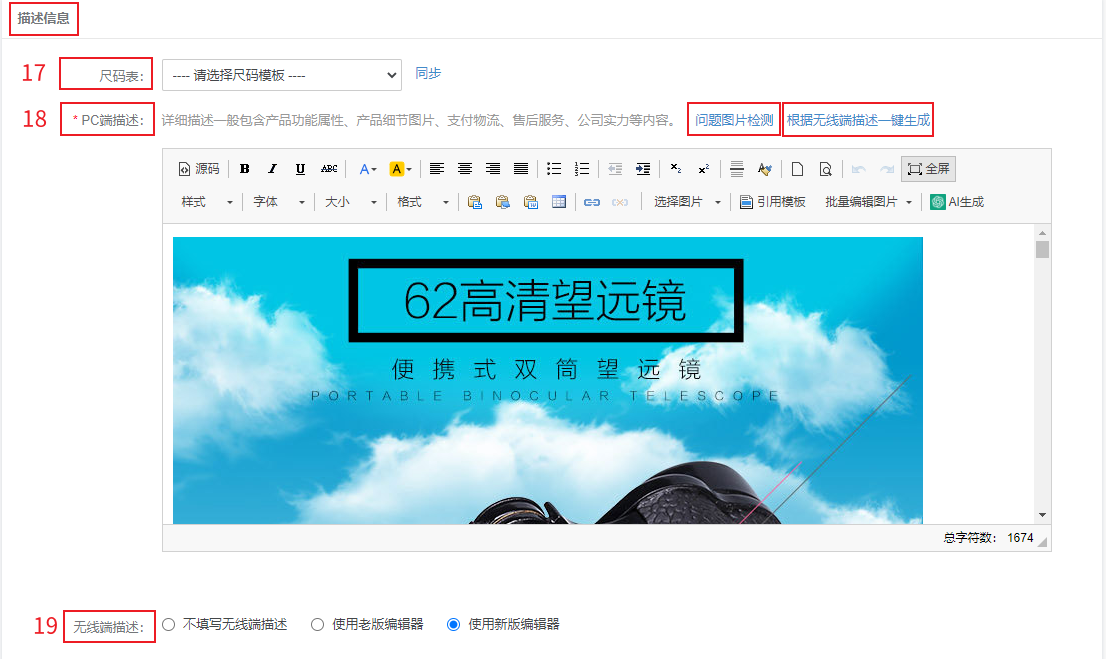Switch the editor to fullscreen (全屏)
This screenshot has height=659, width=1106.
click(928, 169)
